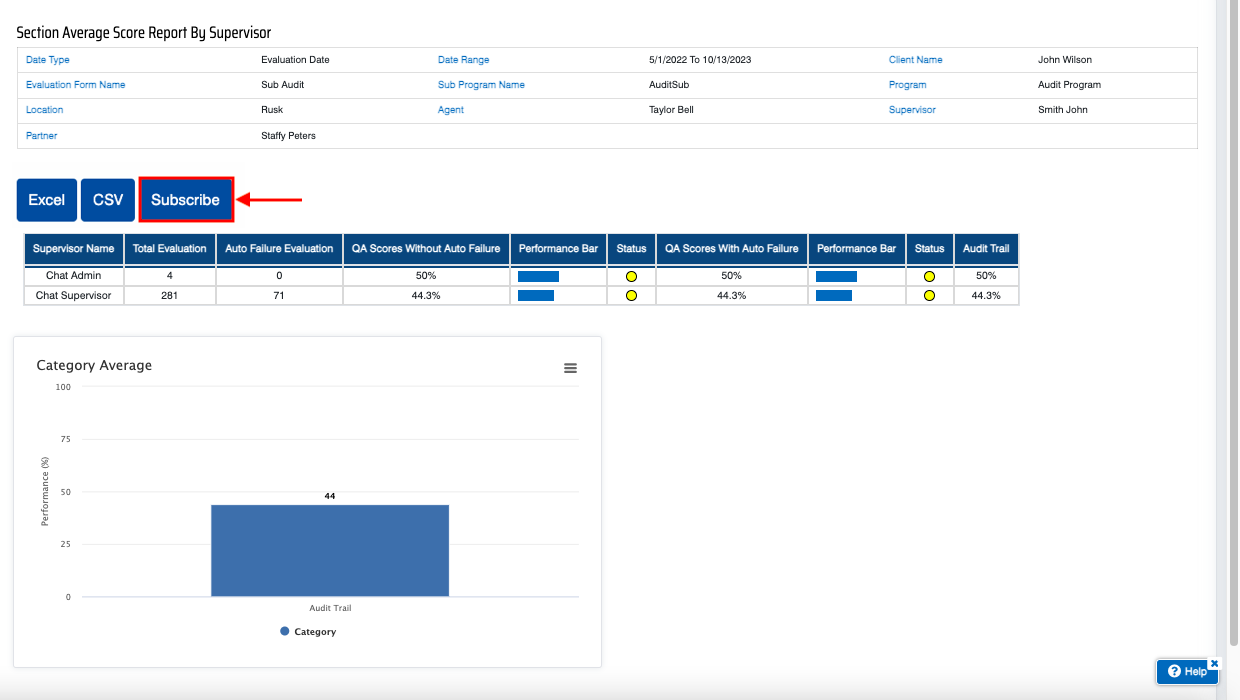This screenshot has height=700, width=1240.
Task: Sort by Total Evaluation column header
Action: [x=170, y=249]
